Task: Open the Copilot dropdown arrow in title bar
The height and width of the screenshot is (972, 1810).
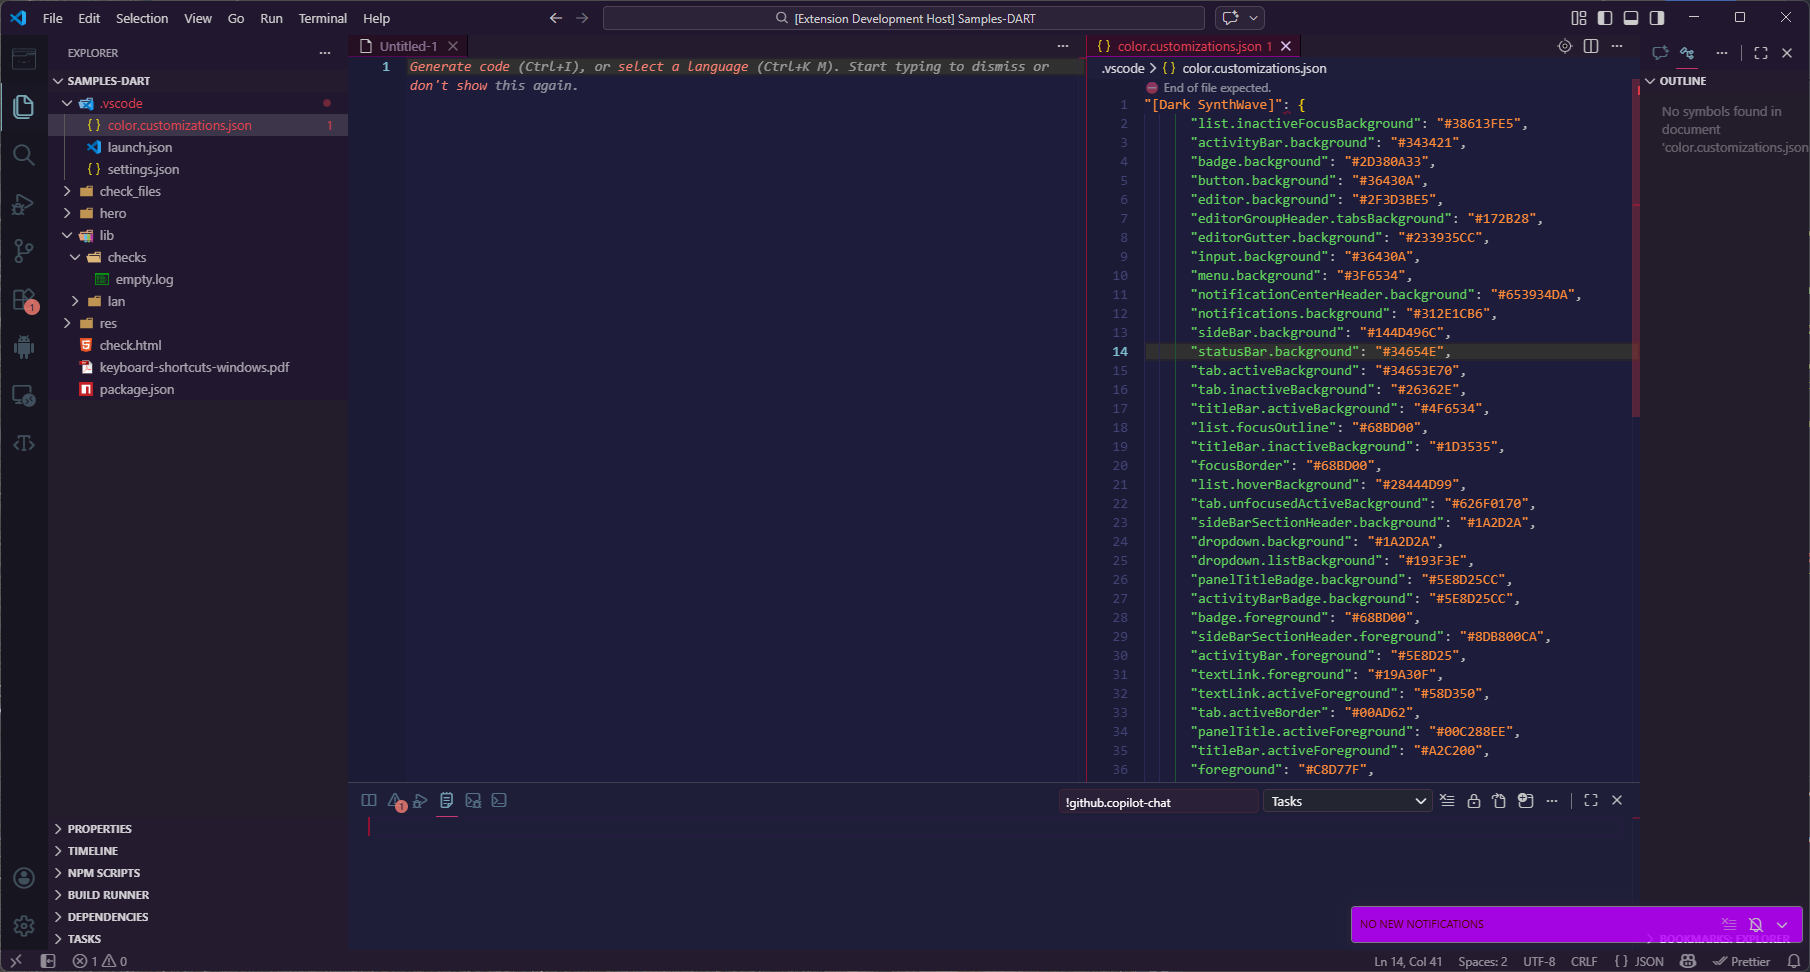Action: click(1254, 18)
